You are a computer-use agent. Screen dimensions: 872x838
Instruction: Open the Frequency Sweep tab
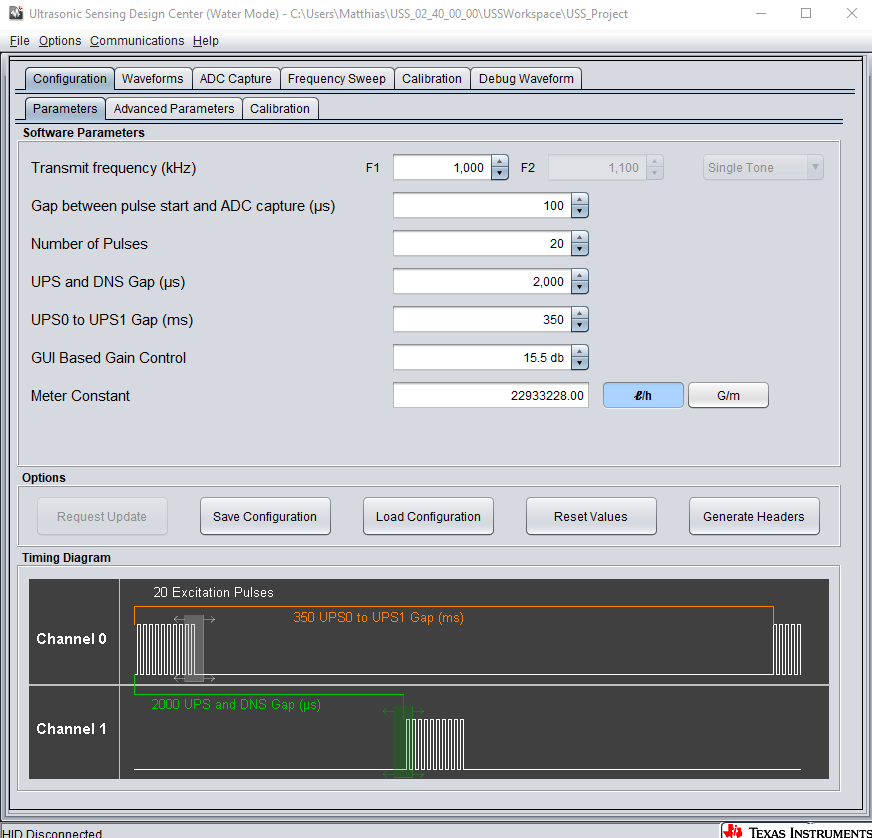tap(336, 78)
